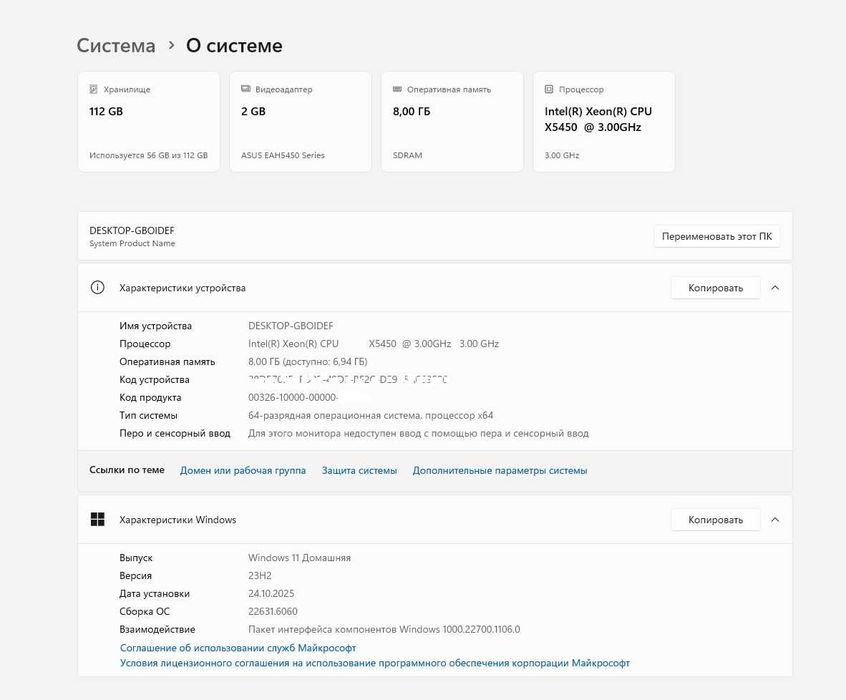Viewport: 846px width, 700px height.
Task: Open Условия лицензионного соглашения Майкрософт link
Action: [374, 663]
